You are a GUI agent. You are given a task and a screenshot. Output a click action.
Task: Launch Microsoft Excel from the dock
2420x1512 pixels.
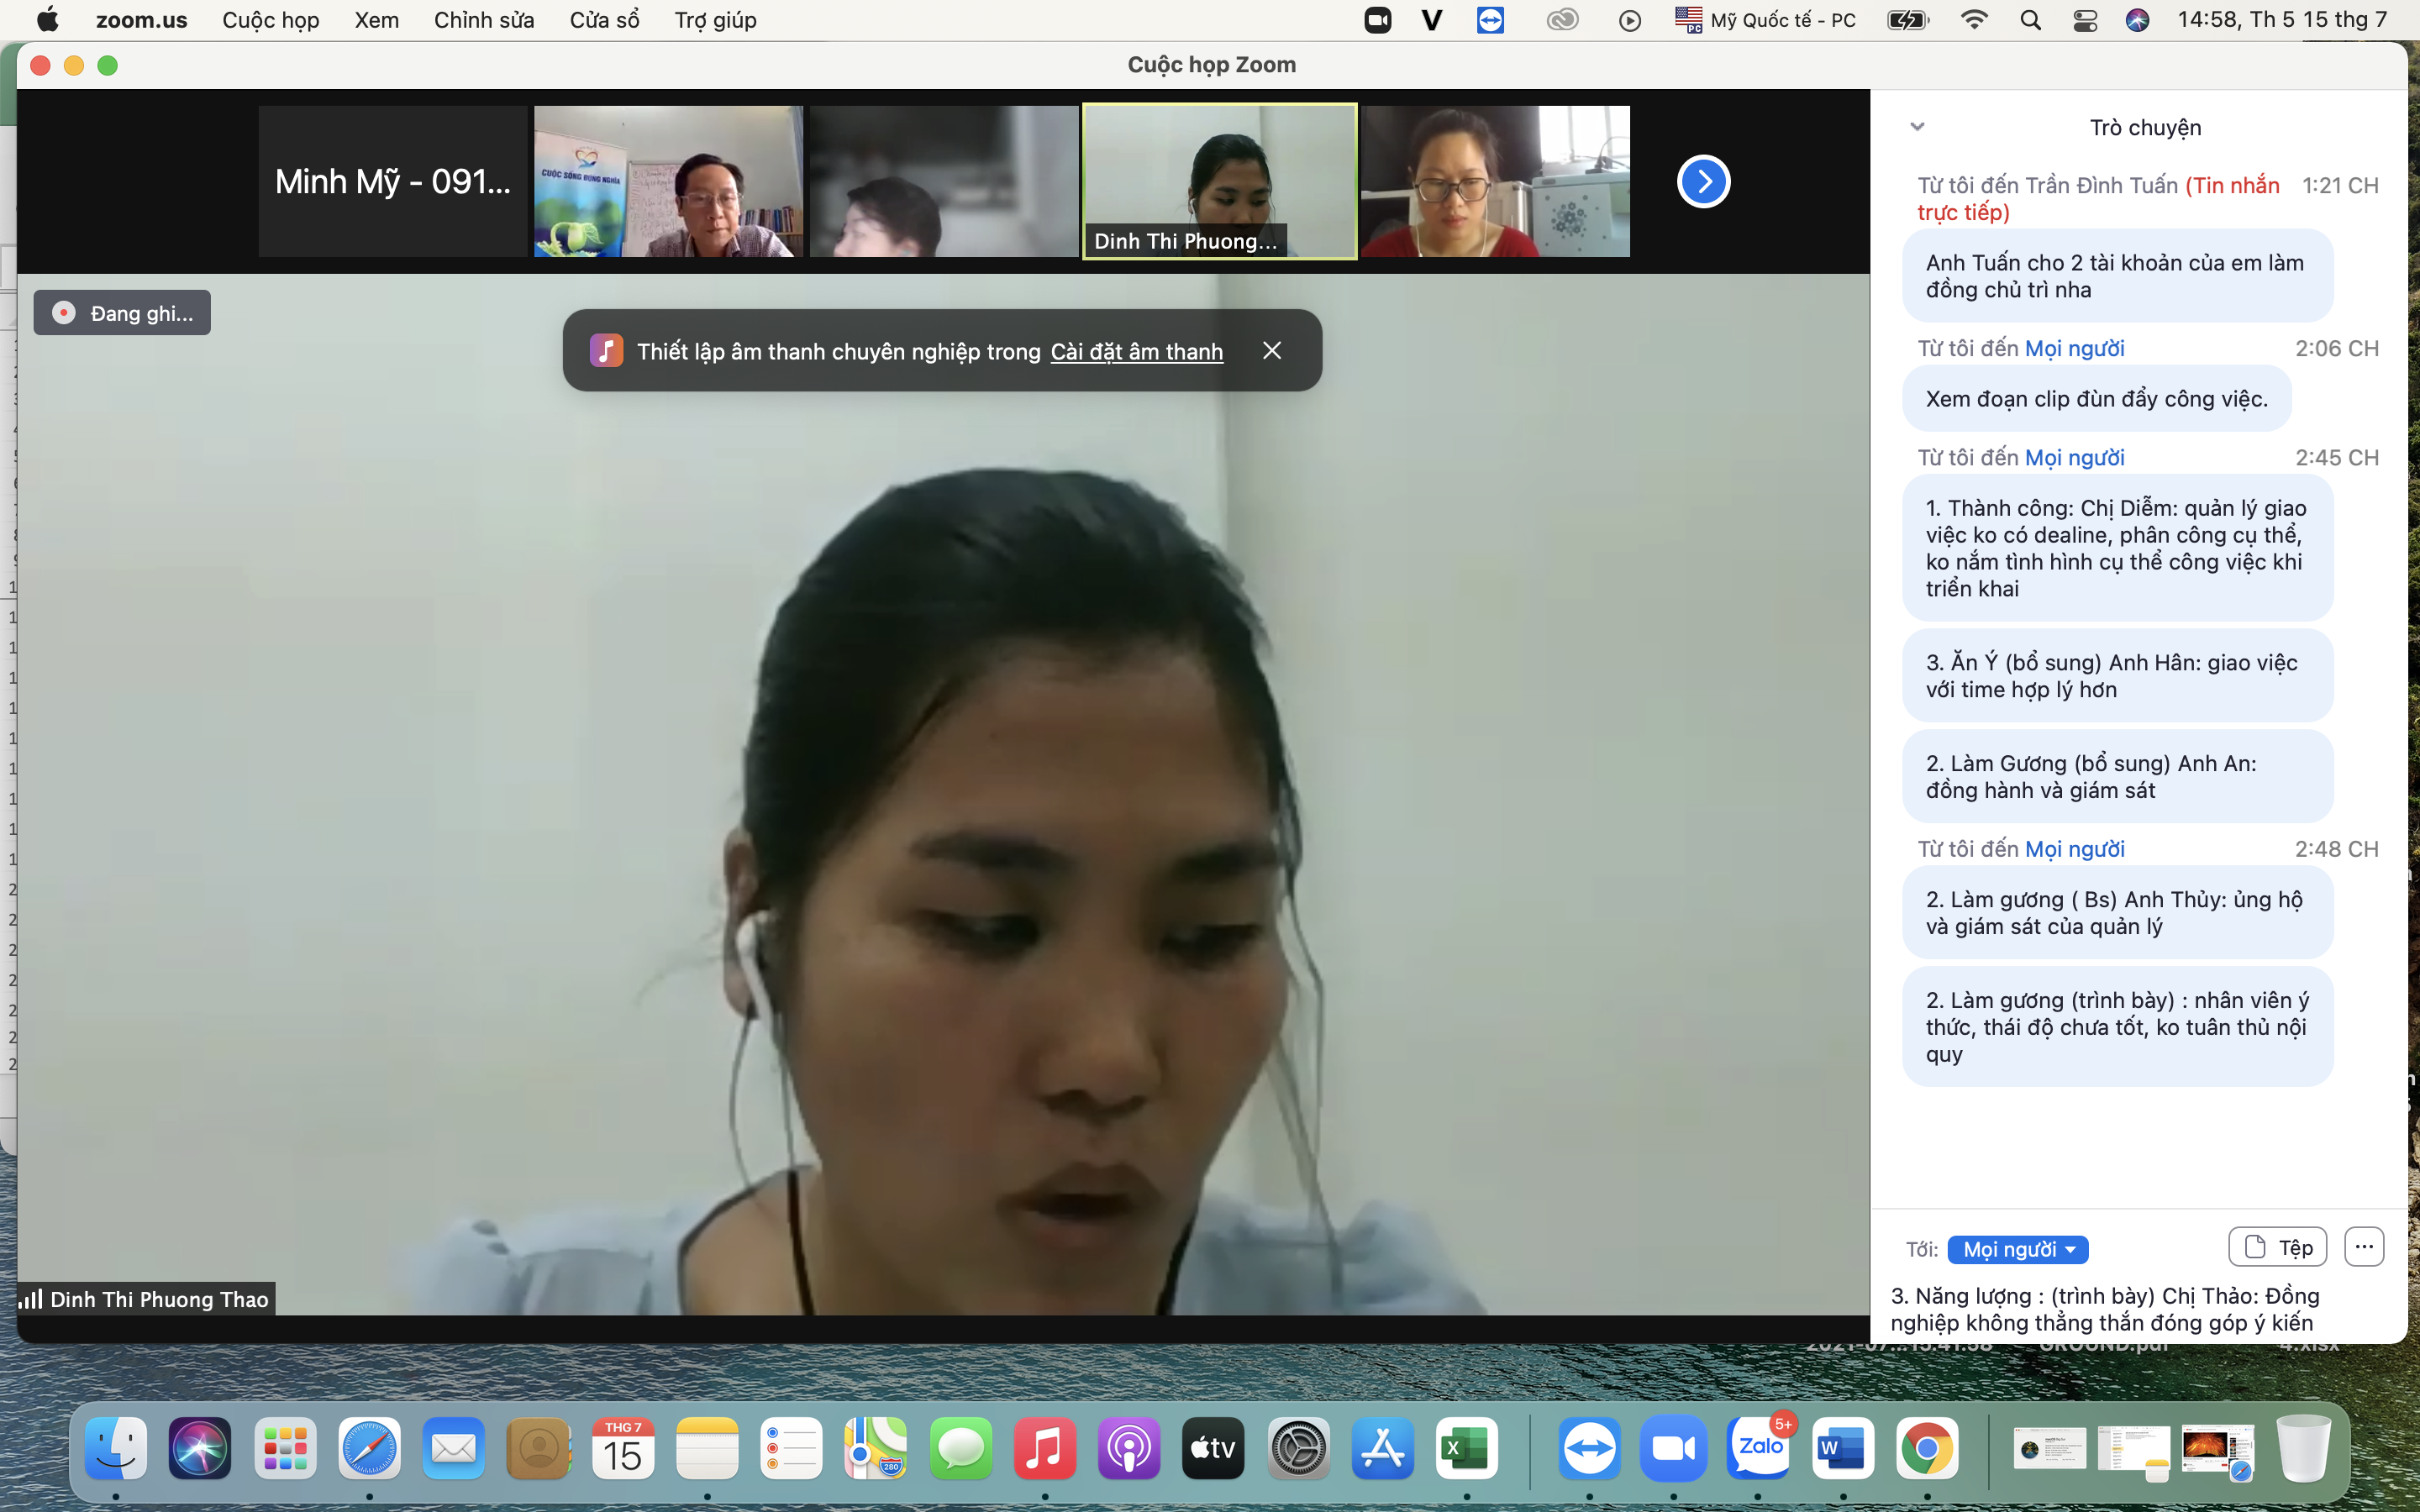1466,1448
